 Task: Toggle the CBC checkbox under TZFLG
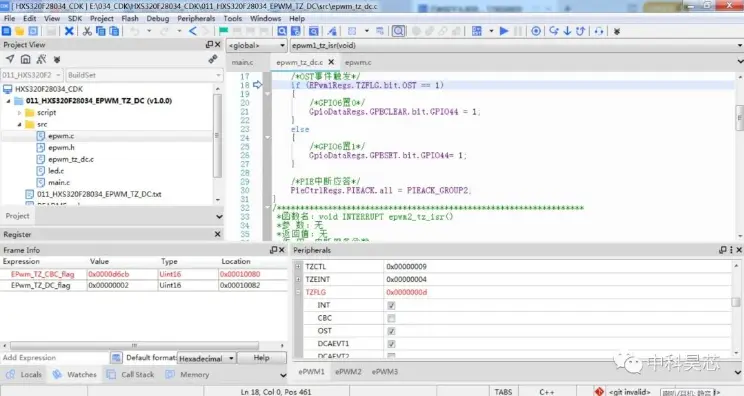(391, 318)
